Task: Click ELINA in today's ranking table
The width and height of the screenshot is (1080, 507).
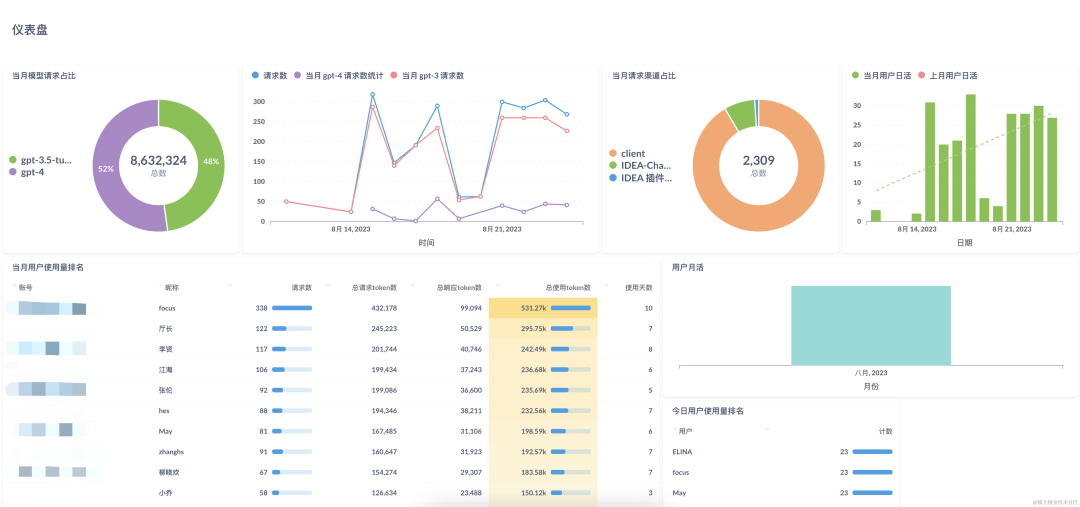Action: [x=682, y=452]
